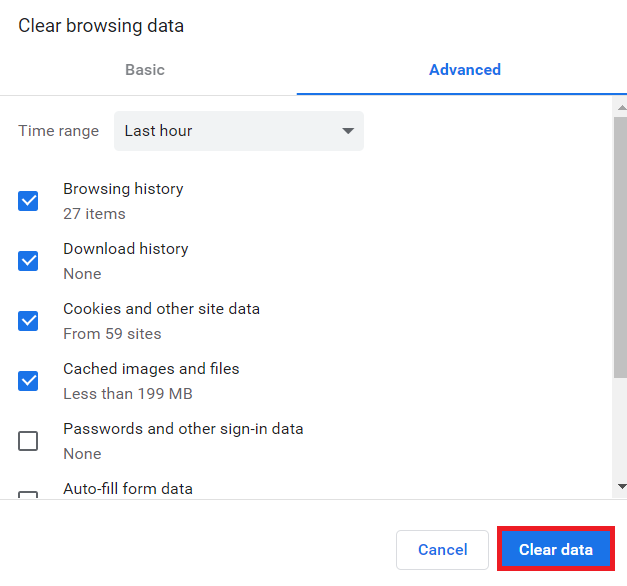The height and width of the screenshot is (586, 627).
Task: Untick the Cached images and files checkbox
Action: (x=28, y=381)
